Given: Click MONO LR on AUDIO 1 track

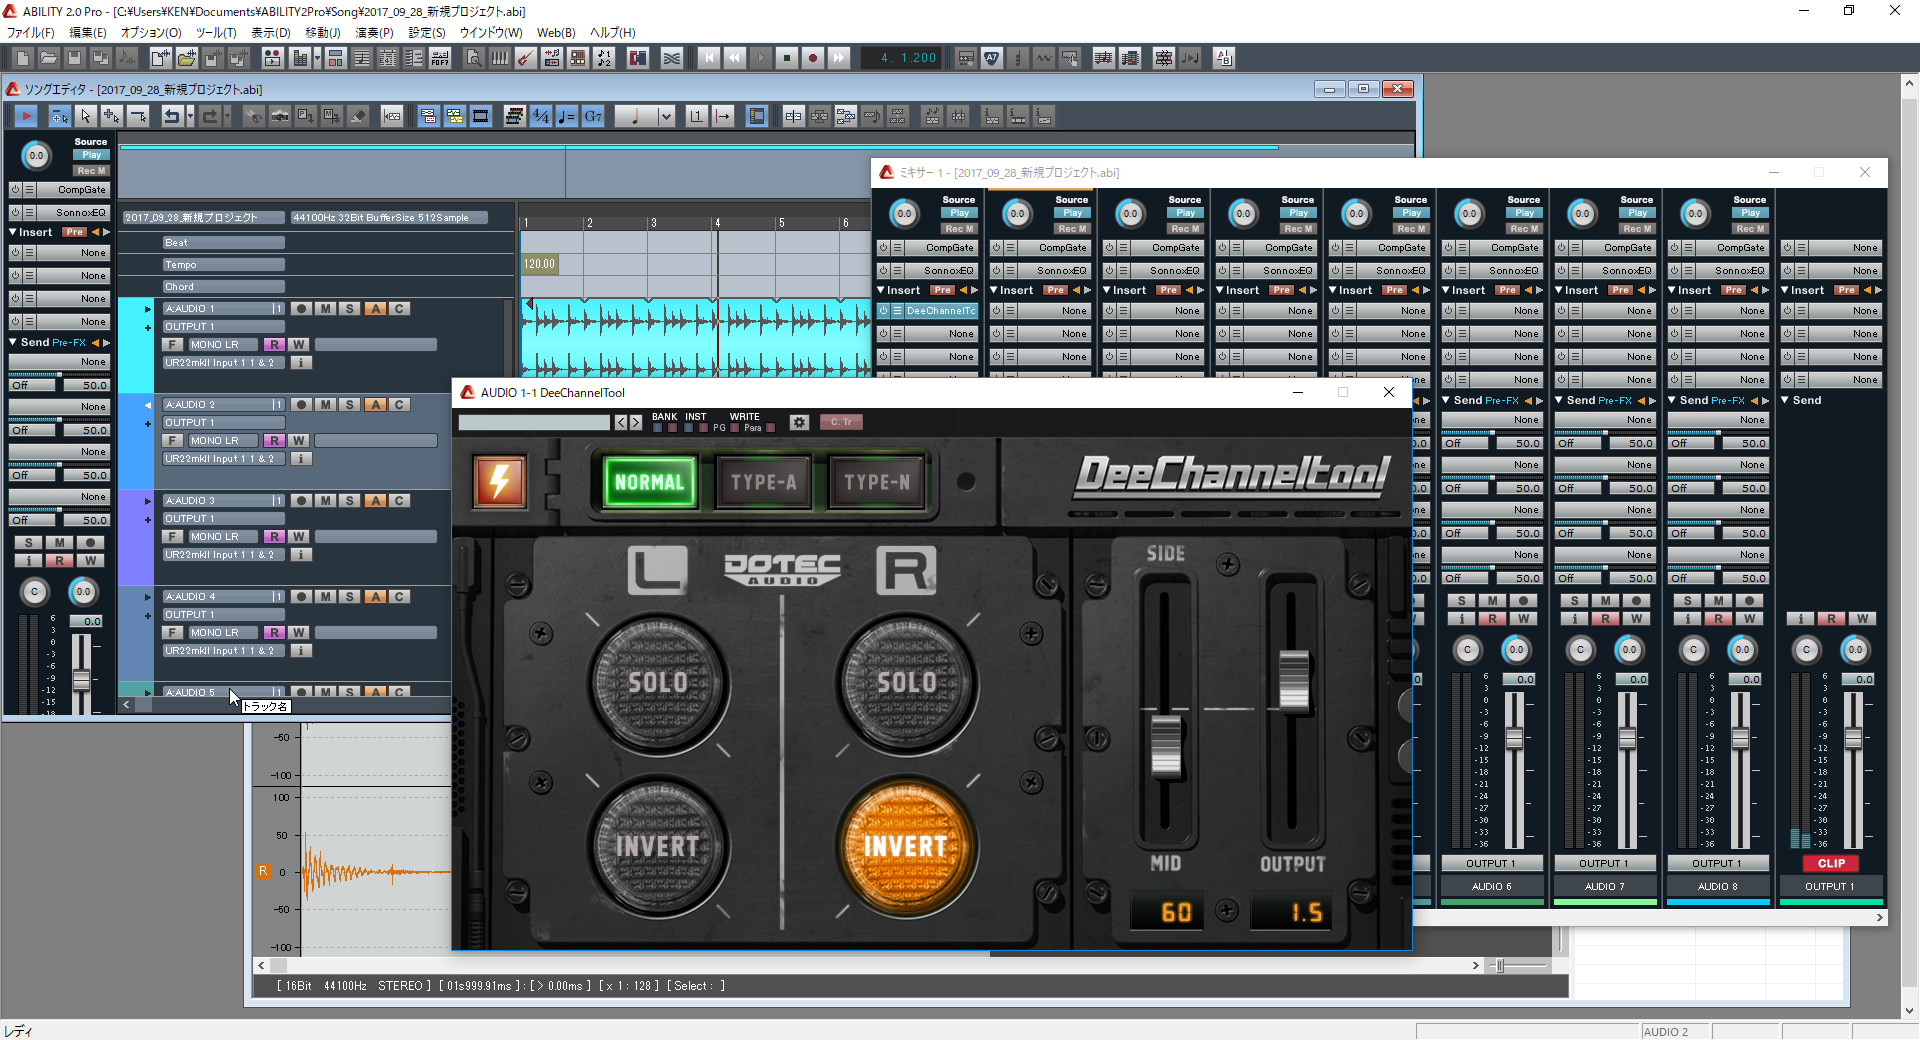Looking at the screenshot, I should 223,344.
